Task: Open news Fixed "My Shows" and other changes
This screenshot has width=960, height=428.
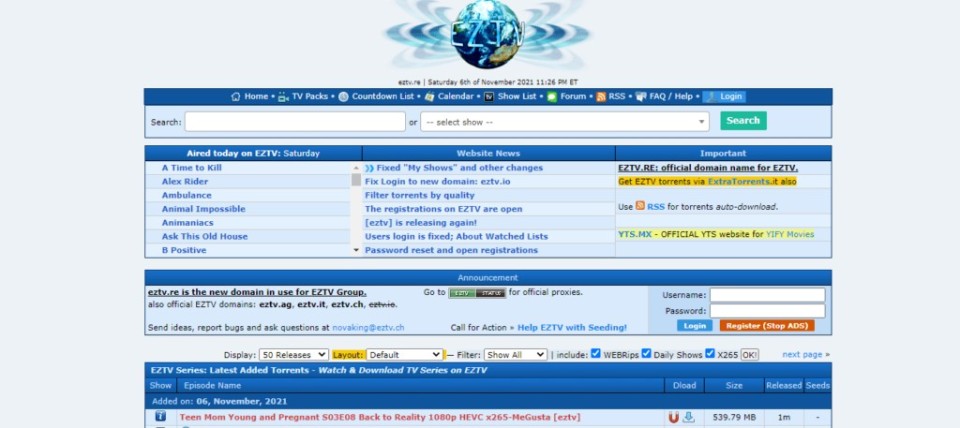Action: click(x=459, y=168)
